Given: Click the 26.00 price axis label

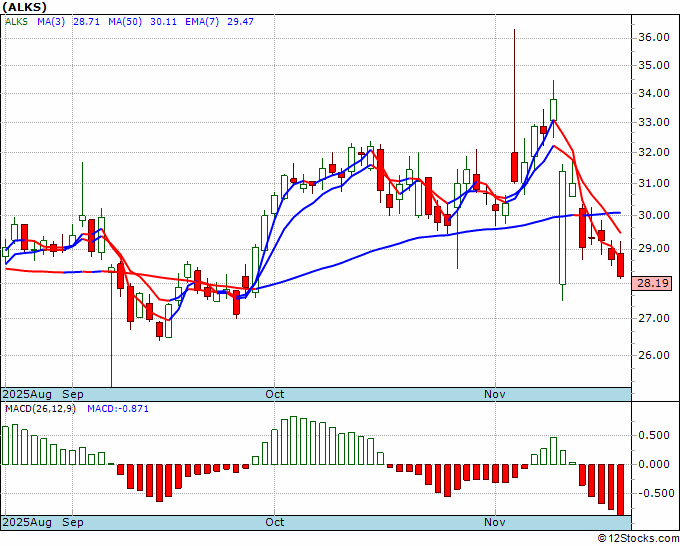Looking at the screenshot, I should click(x=654, y=355).
